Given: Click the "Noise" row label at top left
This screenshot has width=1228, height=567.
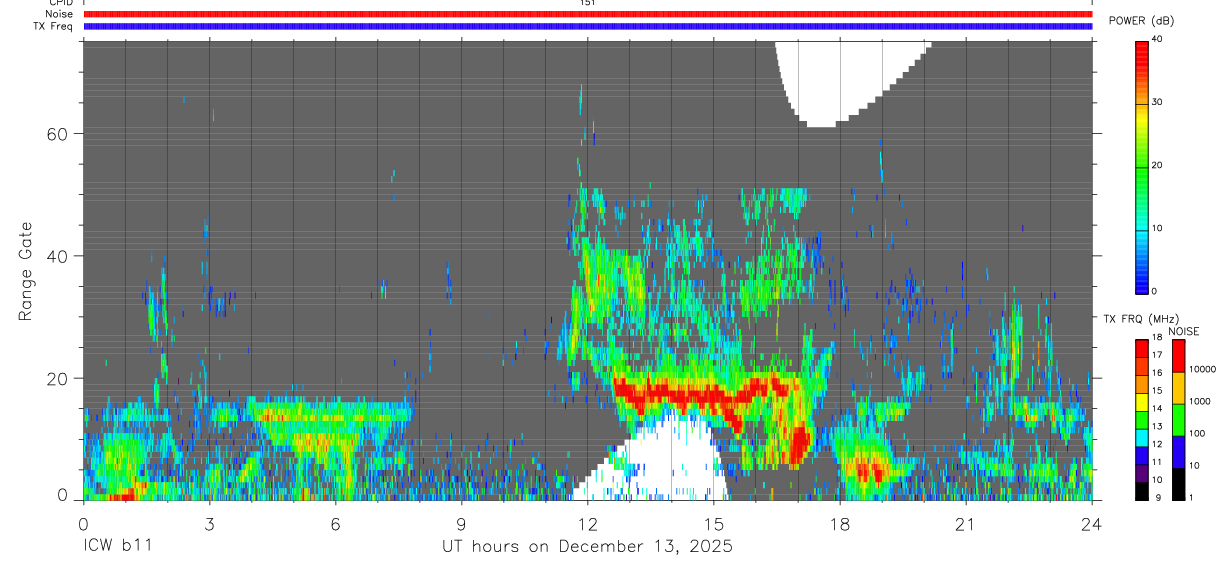Looking at the screenshot, I should (59, 14).
